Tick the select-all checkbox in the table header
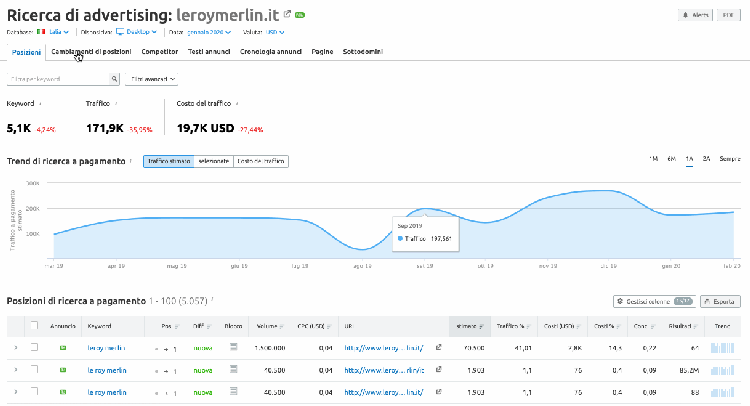 (34, 325)
